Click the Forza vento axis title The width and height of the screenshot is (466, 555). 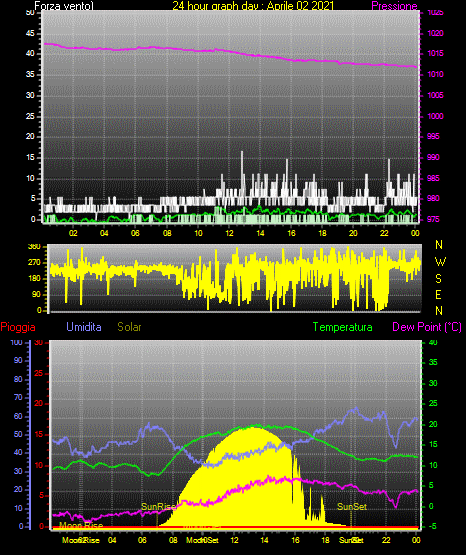(x=64, y=6)
